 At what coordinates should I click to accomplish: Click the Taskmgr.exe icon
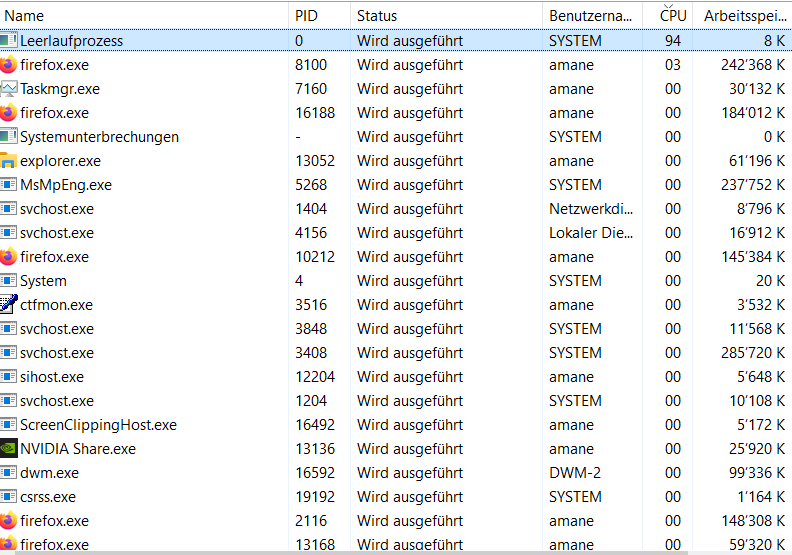[9, 88]
